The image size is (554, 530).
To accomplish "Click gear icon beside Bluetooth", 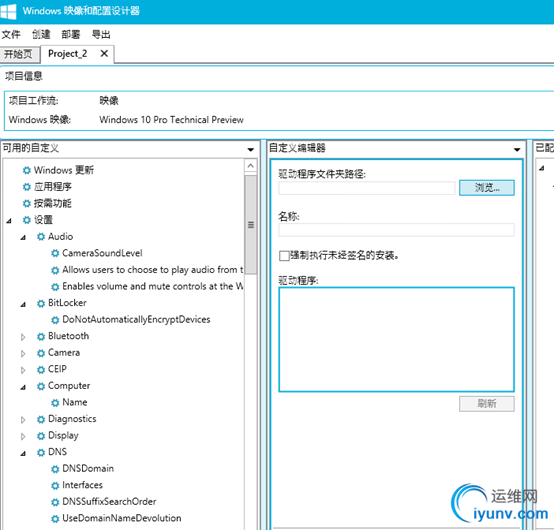I will tap(41, 336).
